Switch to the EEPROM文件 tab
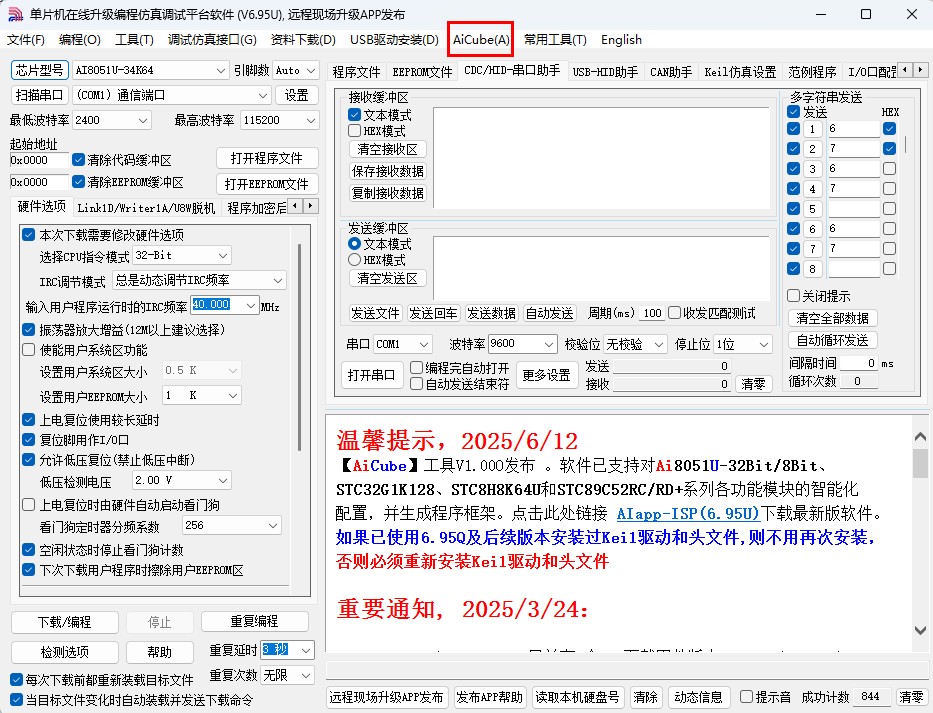The height and width of the screenshot is (713, 933). [x=422, y=72]
